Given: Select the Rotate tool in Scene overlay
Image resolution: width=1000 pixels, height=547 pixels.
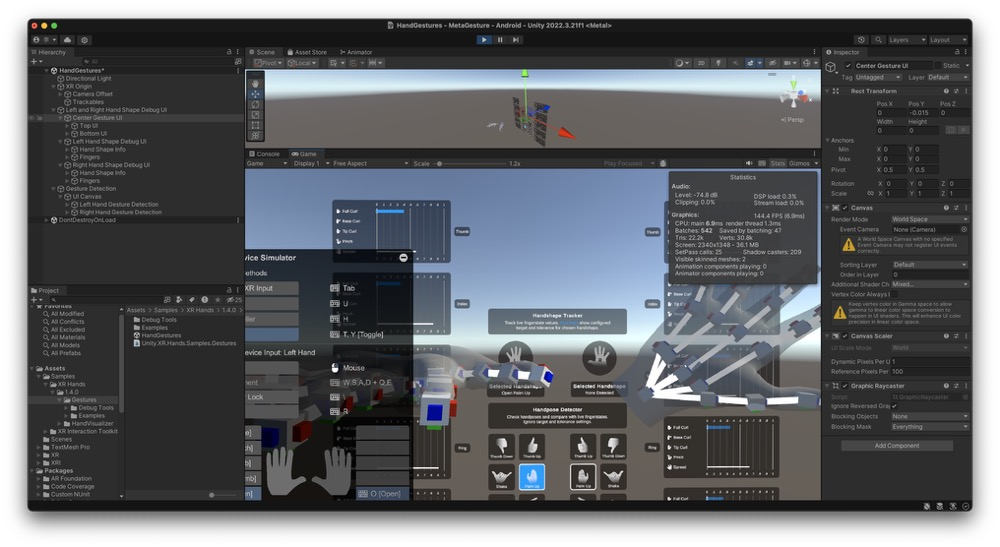Looking at the screenshot, I should pos(255,104).
